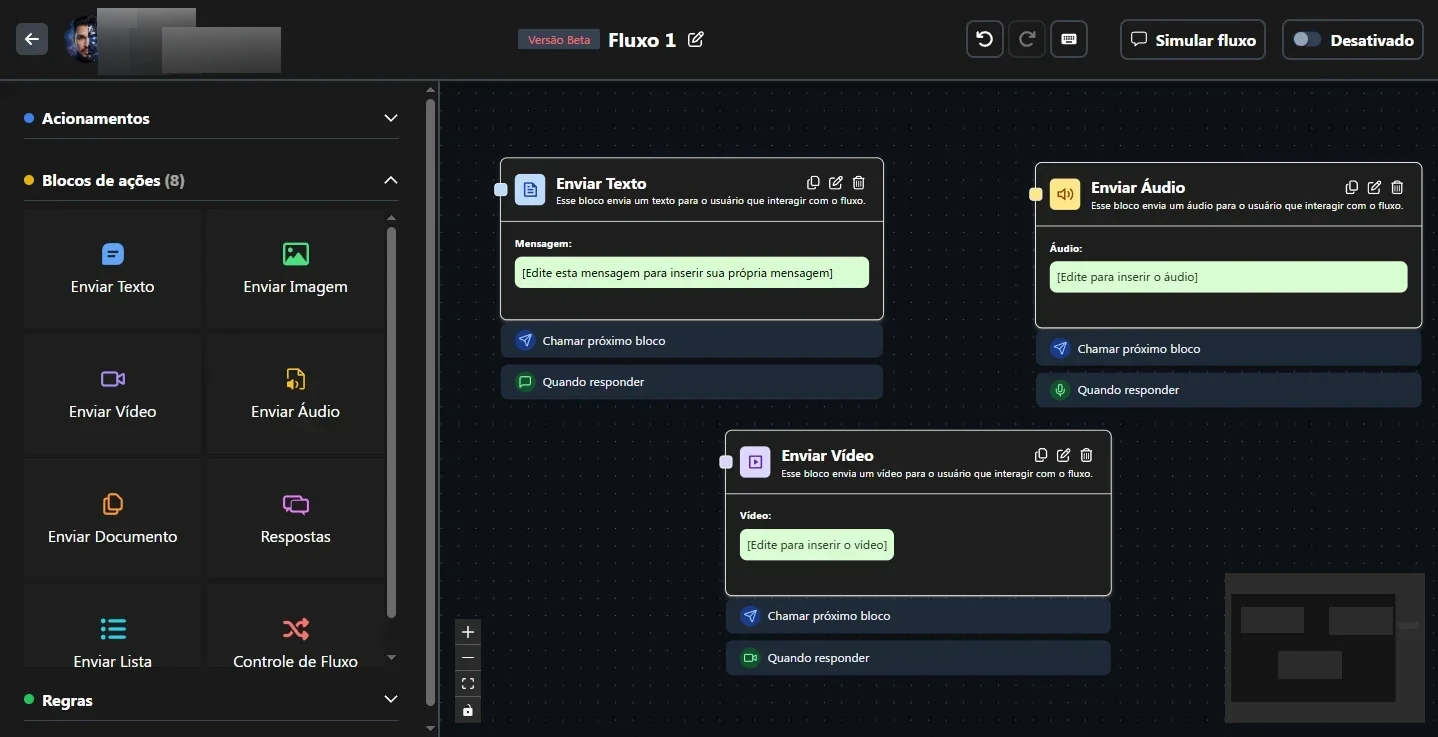Click Simular fluxo button
Screen dimensions: 1438x737
click(x=1193, y=40)
